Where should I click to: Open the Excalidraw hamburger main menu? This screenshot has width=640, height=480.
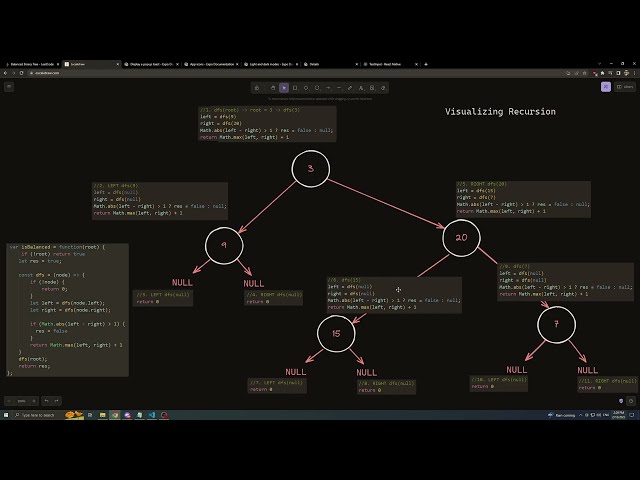pyautogui.click(x=9, y=87)
